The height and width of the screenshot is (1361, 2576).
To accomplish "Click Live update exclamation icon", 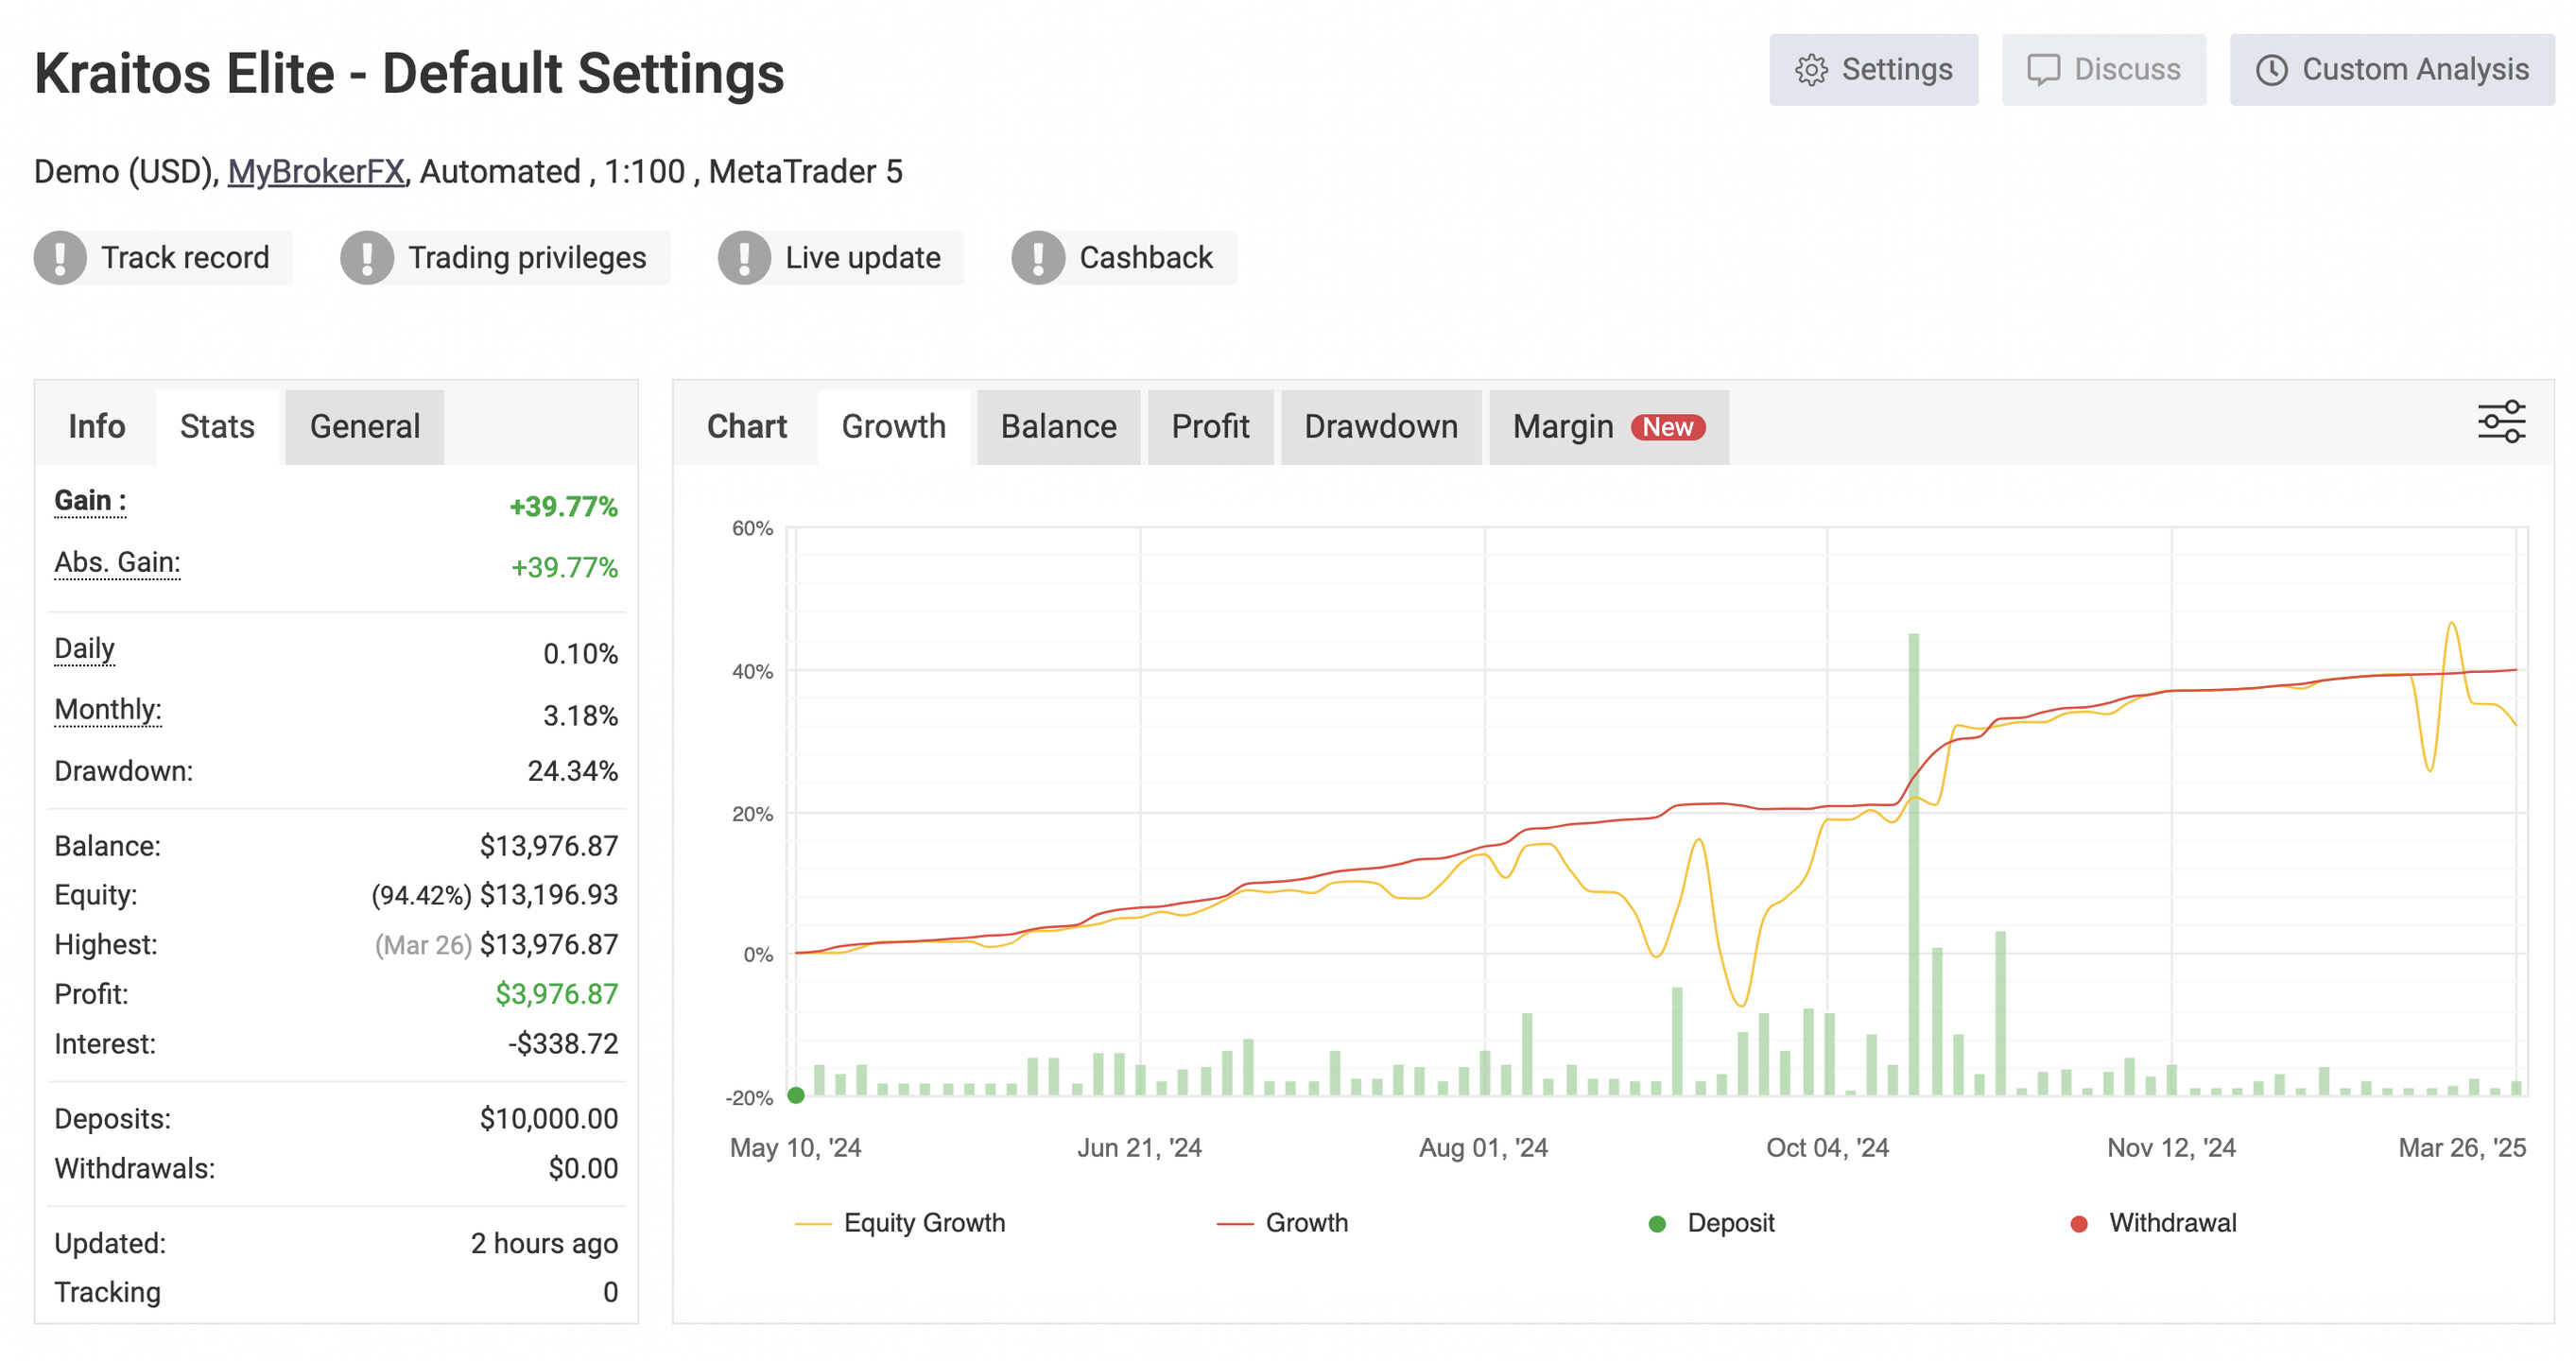I will [x=744, y=258].
